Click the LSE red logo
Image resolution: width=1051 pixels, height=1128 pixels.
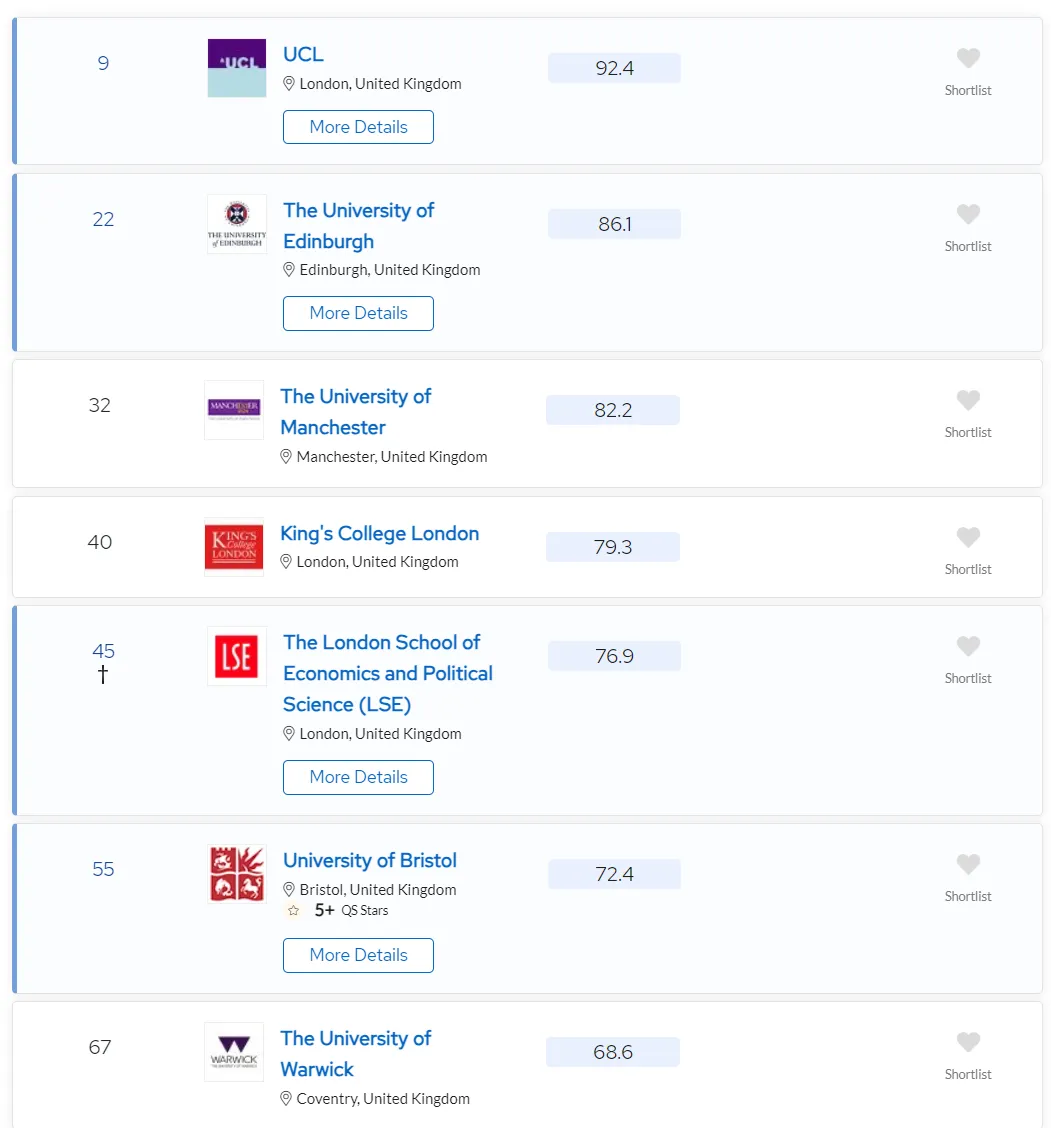point(237,656)
